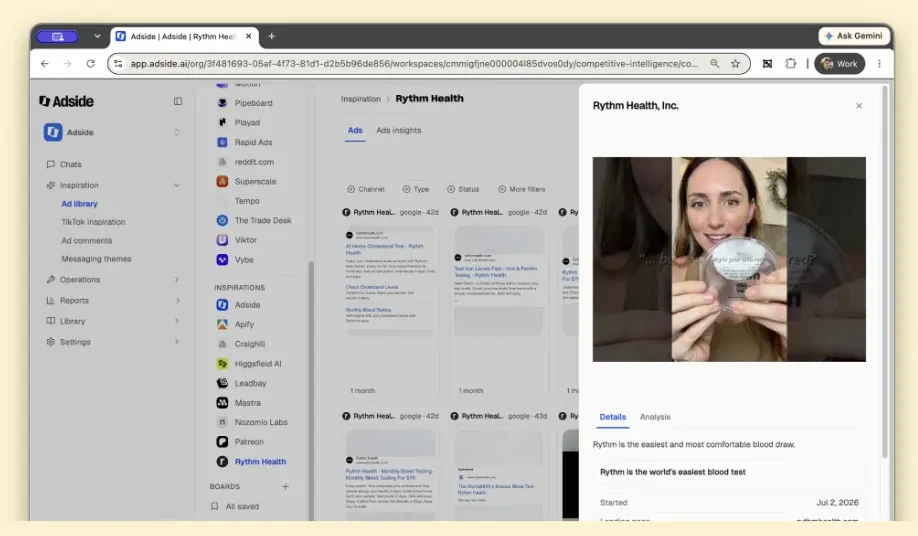918x536 pixels.
Task: Add a new board with plus
Action: tap(285, 486)
